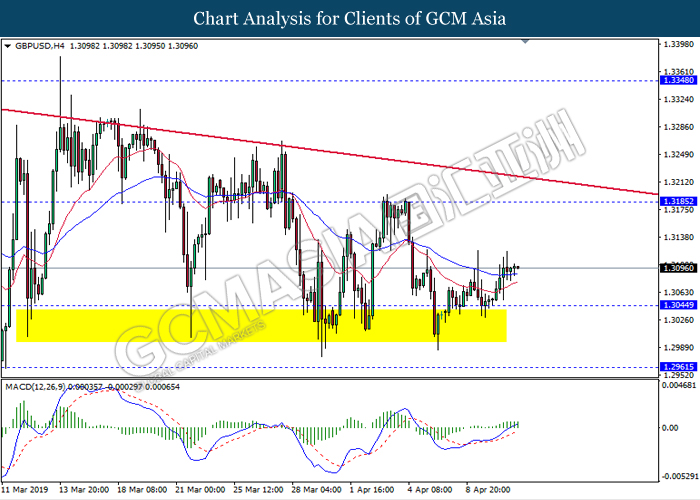Select the 1.30449 price level label
Image resolution: width=700 pixels, height=500 pixels.
tap(678, 305)
